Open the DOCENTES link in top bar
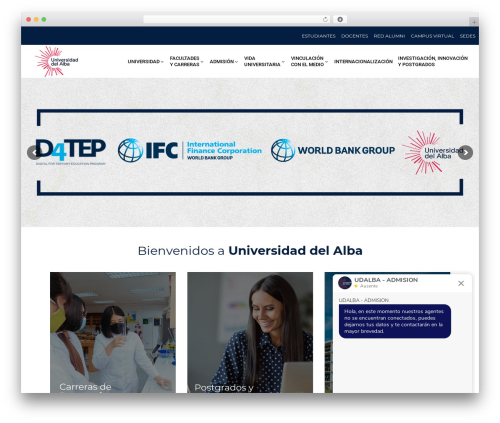 coord(354,36)
